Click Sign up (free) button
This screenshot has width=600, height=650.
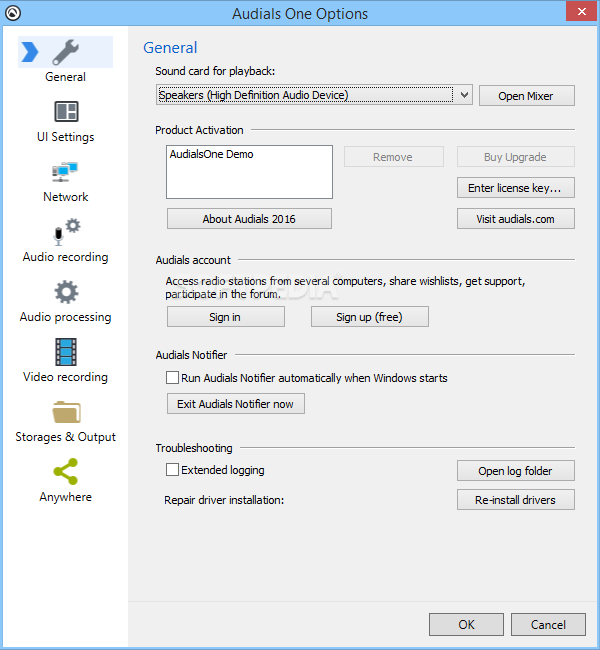coord(369,317)
